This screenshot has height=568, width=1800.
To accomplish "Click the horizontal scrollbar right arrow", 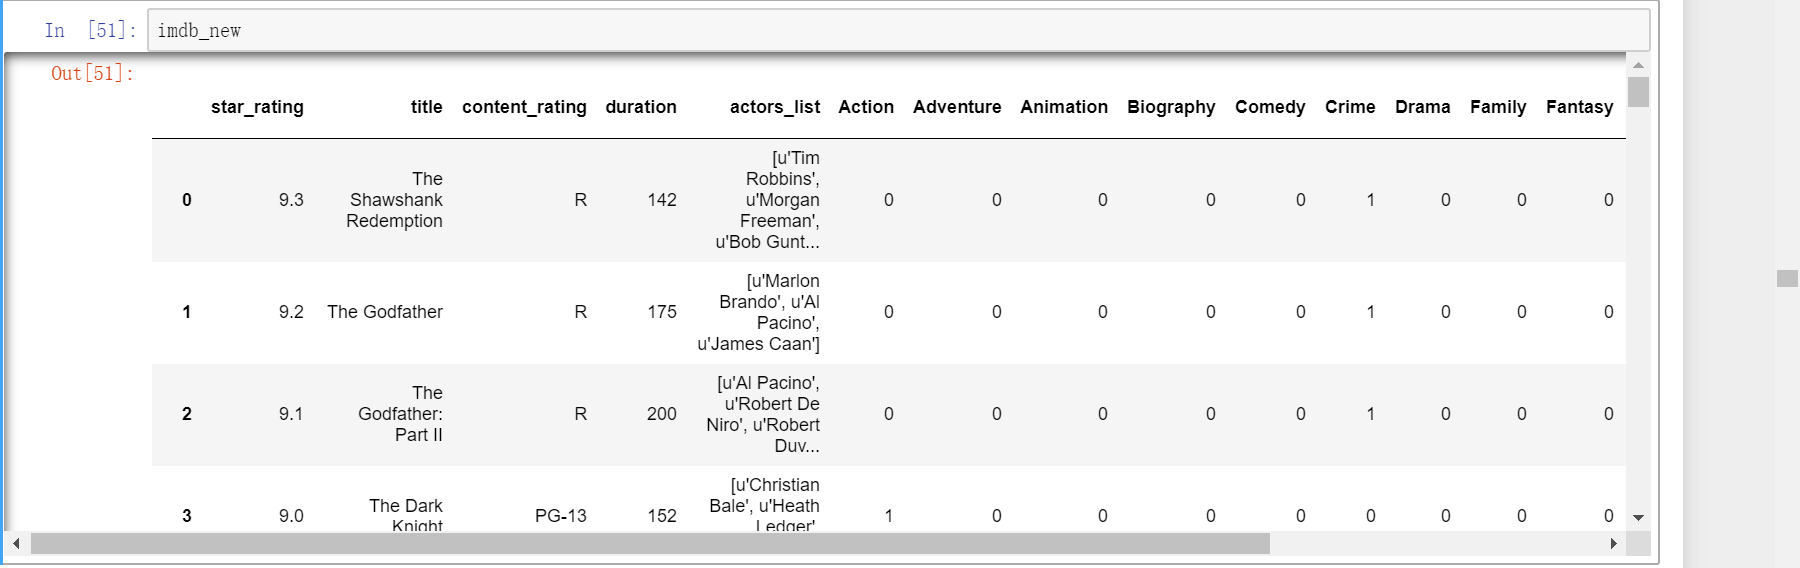I will 1613,543.
